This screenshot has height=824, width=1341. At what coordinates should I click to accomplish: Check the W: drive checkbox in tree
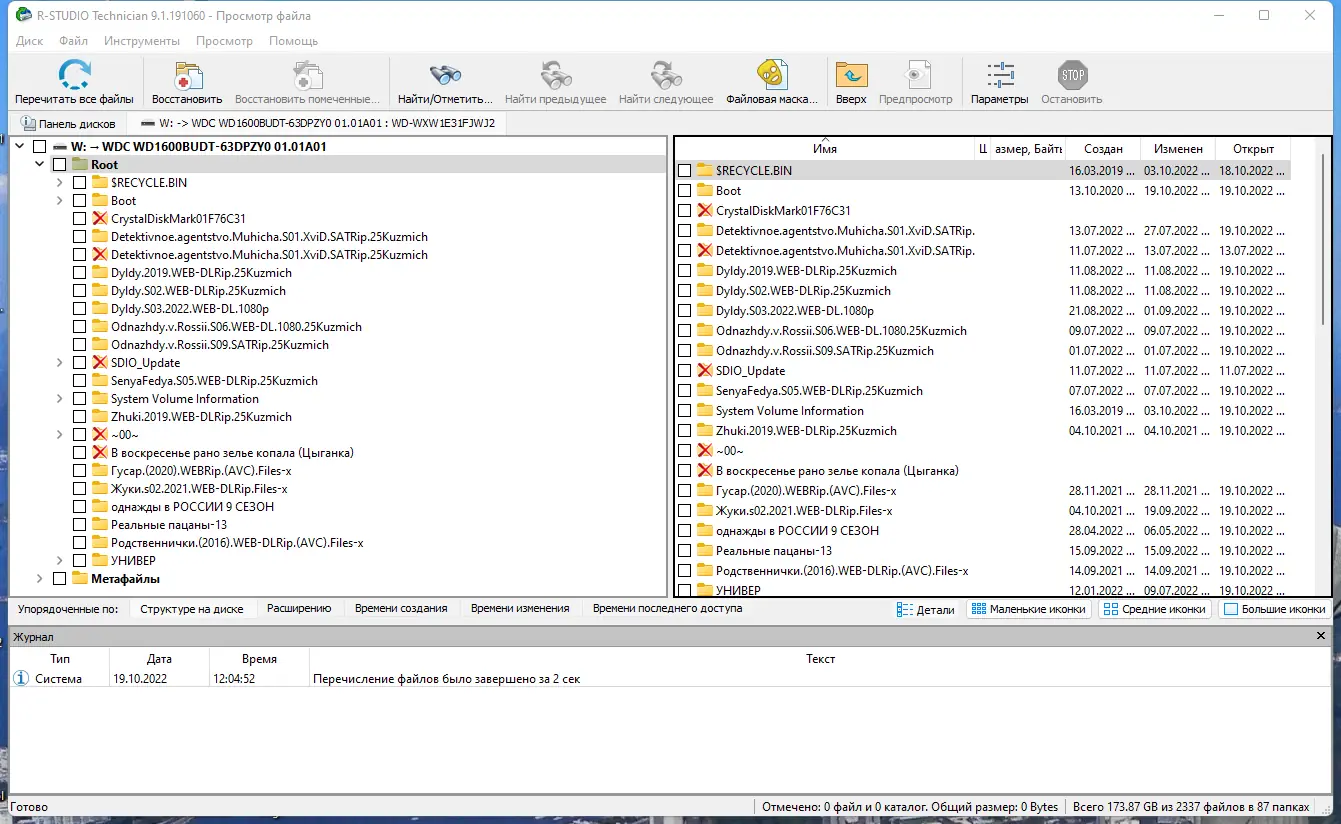tap(39, 147)
